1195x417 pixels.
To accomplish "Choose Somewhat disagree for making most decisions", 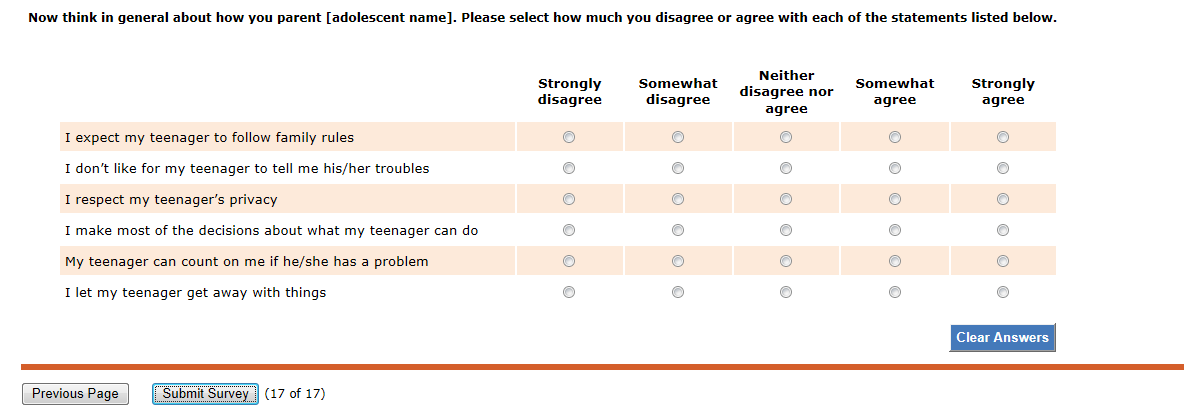I will pos(678,230).
